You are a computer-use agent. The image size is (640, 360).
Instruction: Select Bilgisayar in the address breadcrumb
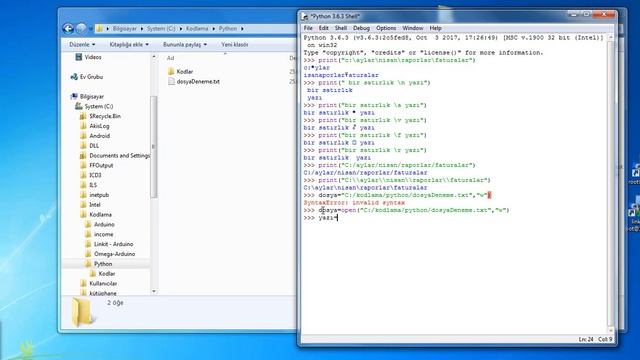click(124, 29)
